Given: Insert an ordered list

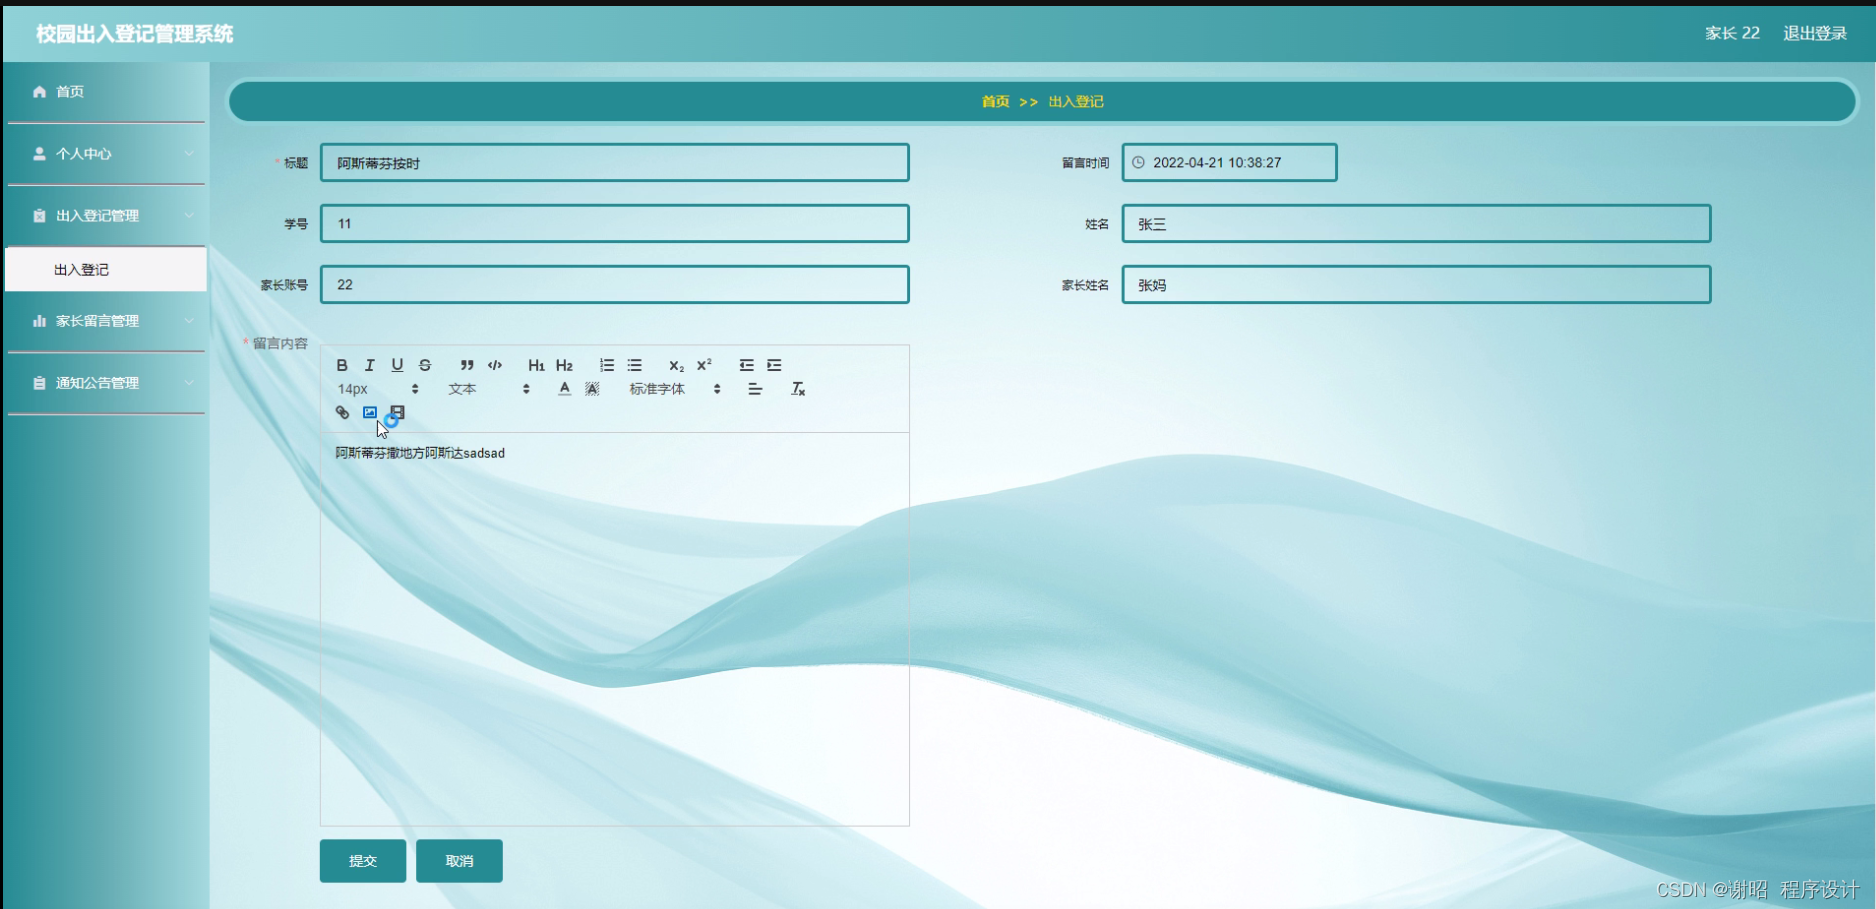Looking at the screenshot, I should pyautogui.click(x=606, y=364).
